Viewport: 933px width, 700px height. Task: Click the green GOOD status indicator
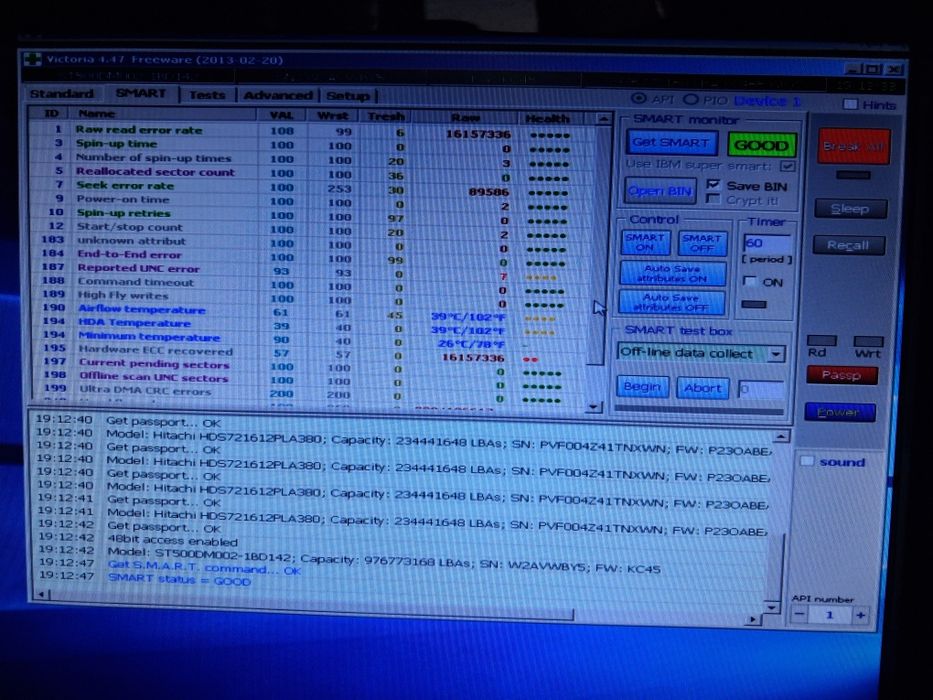click(x=762, y=145)
